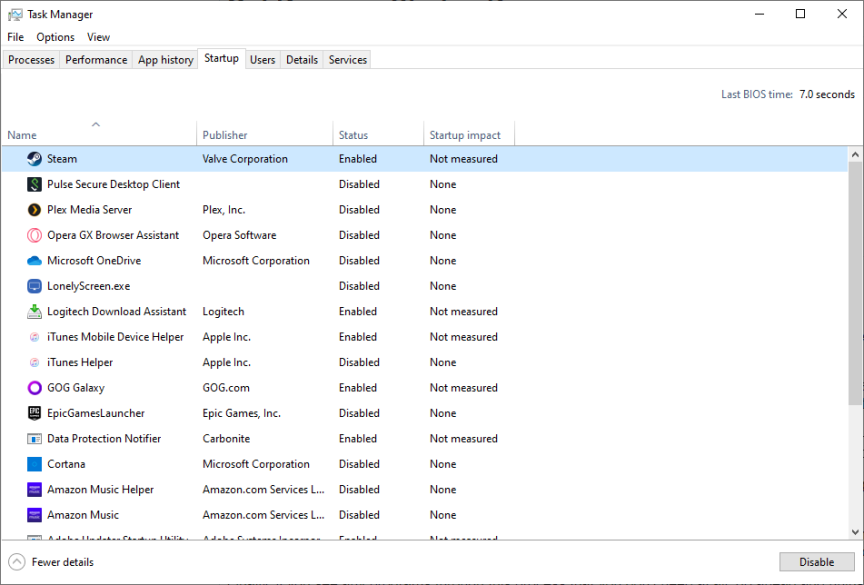Click the Pulse Secure Desktop Client icon
864x585 pixels.
[x=34, y=185]
